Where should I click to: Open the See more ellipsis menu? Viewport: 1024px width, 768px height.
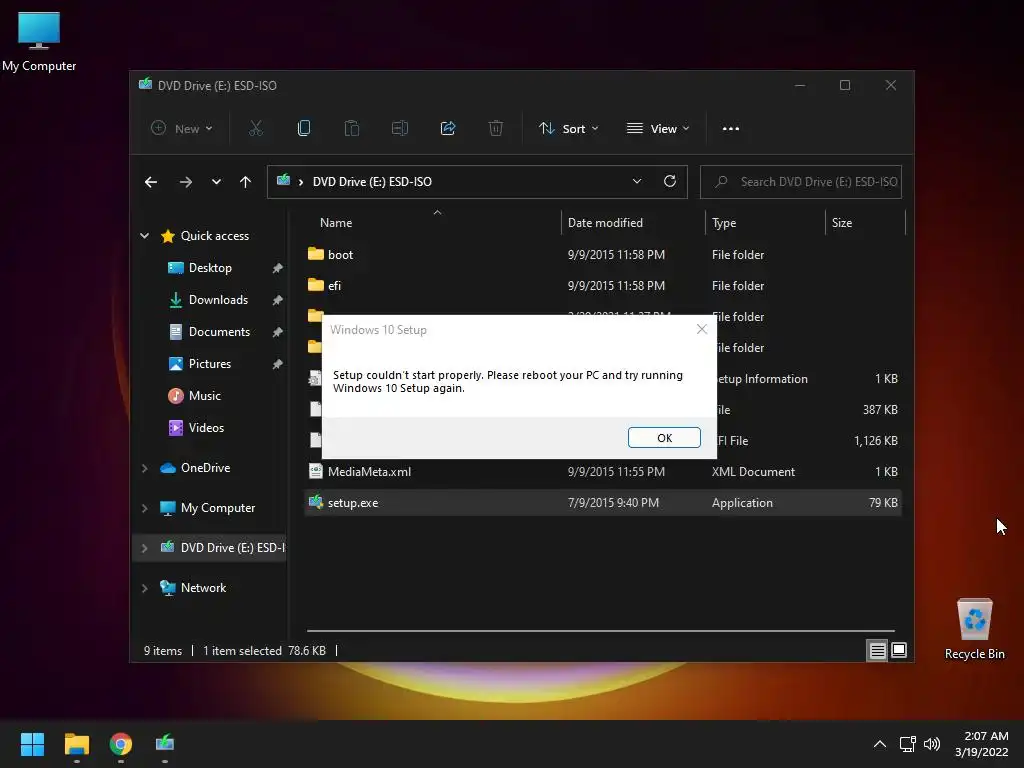[731, 129]
